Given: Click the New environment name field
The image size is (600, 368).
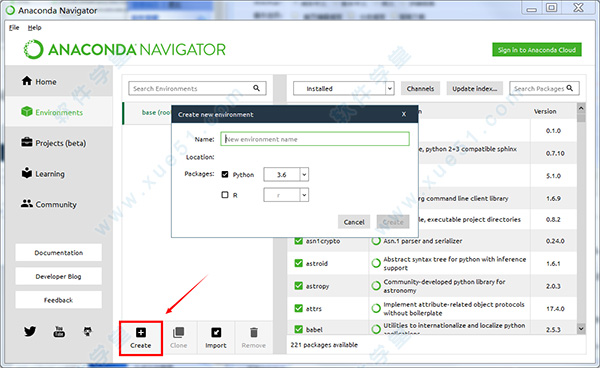Looking at the screenshot, I should (315, 139).
